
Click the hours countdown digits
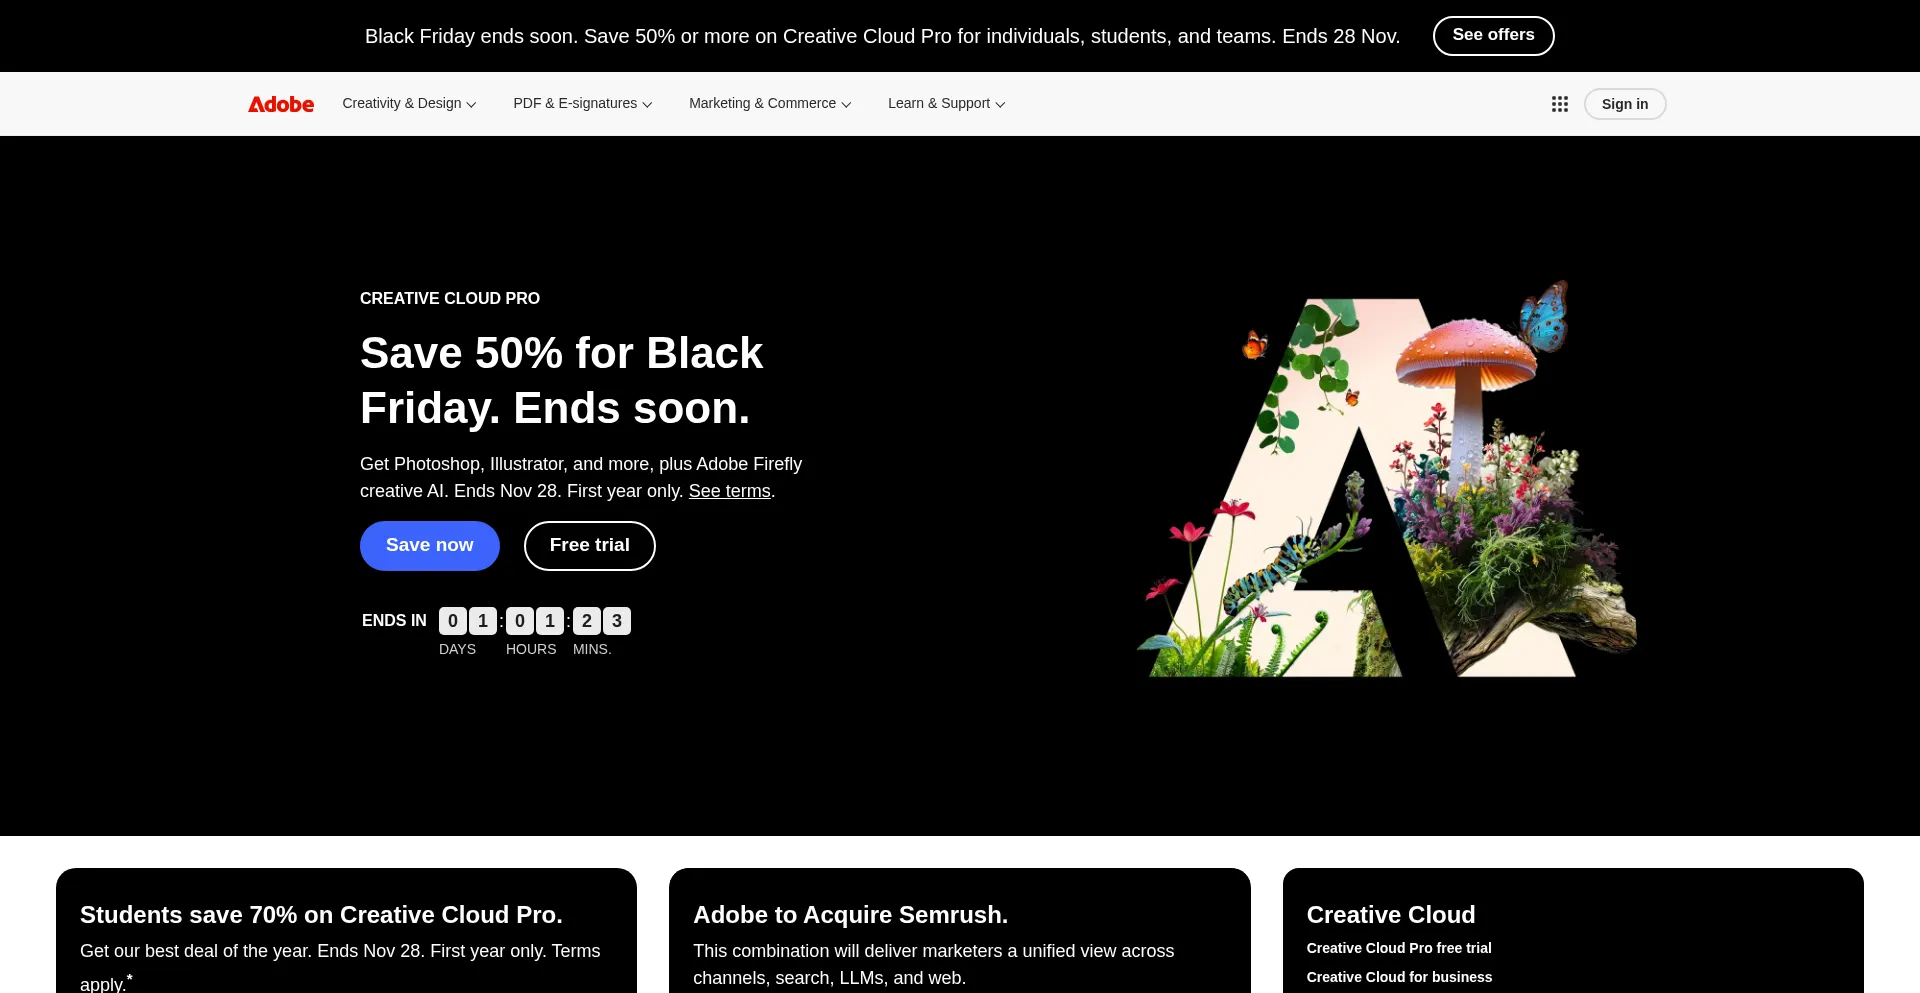(535, 621)
